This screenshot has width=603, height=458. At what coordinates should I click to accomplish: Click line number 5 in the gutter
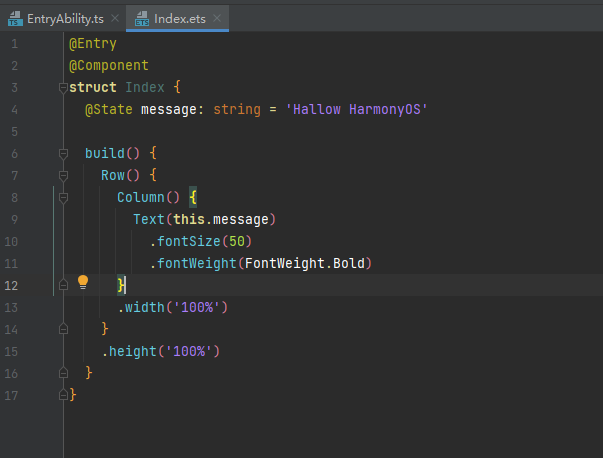(x=14, y=132)
